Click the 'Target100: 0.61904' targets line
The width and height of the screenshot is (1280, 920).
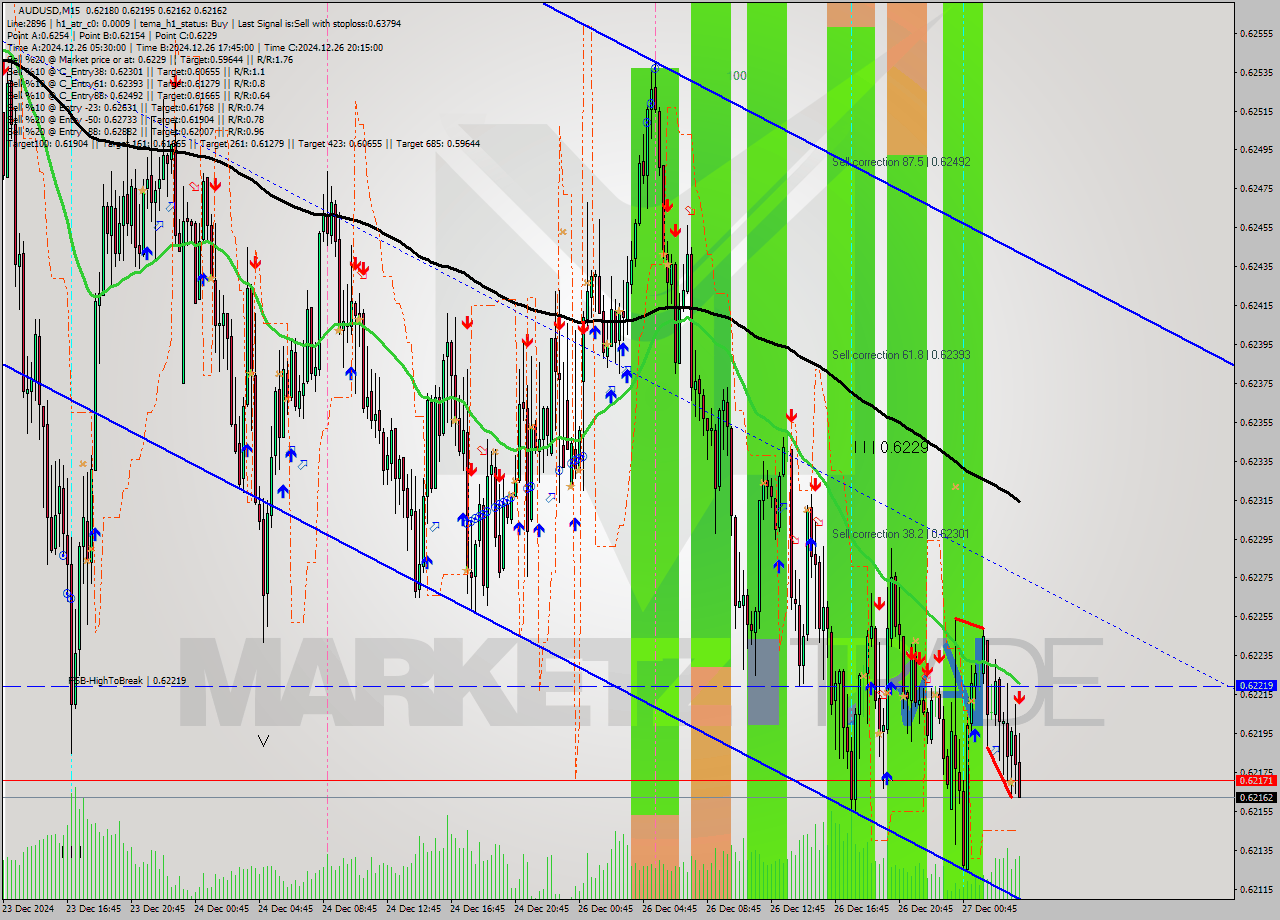[x=243, y=143]
